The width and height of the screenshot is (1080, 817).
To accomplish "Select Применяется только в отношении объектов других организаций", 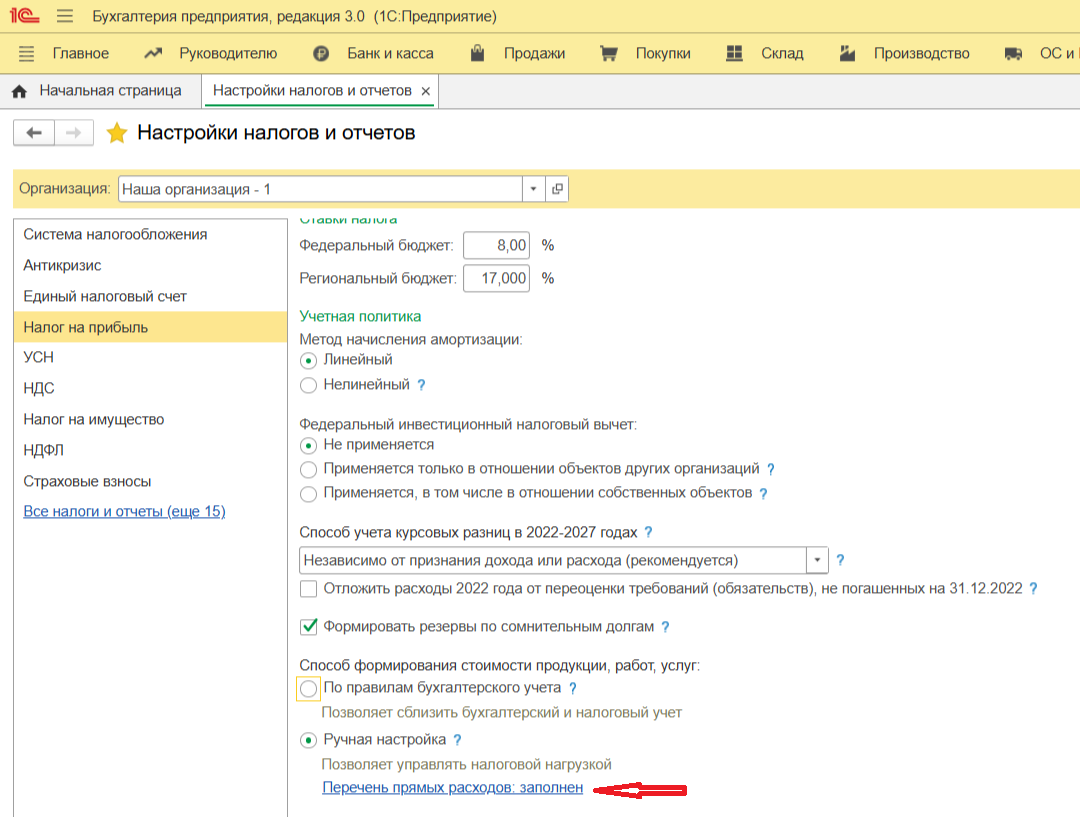I will pos(309,470).
